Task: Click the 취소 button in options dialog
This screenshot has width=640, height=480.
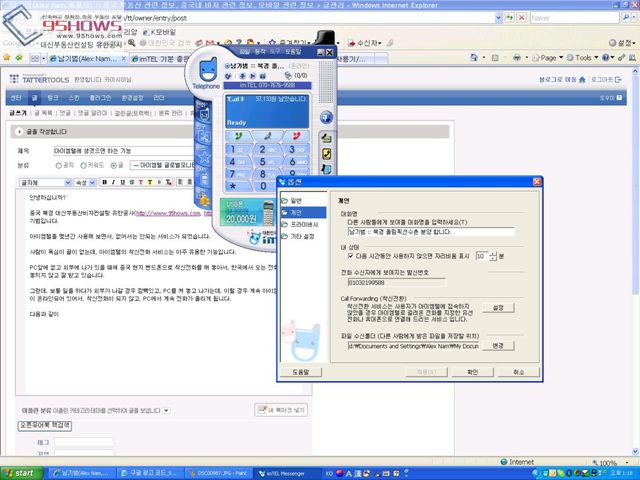Action: (x=518, y=372)
